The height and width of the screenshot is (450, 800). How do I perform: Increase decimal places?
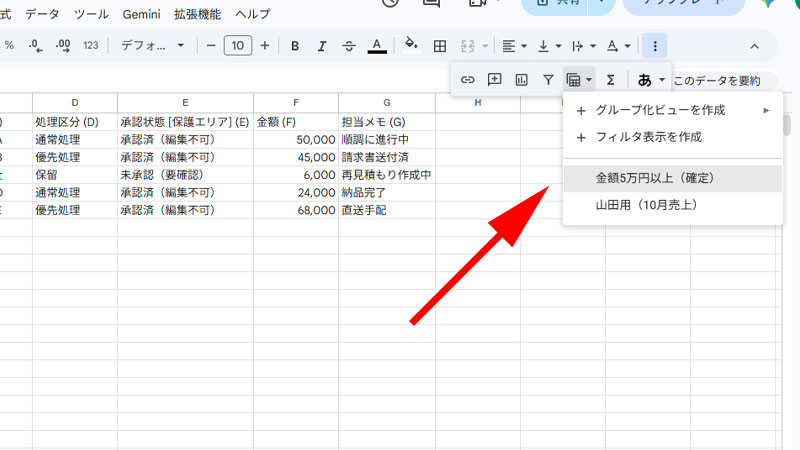63,46
